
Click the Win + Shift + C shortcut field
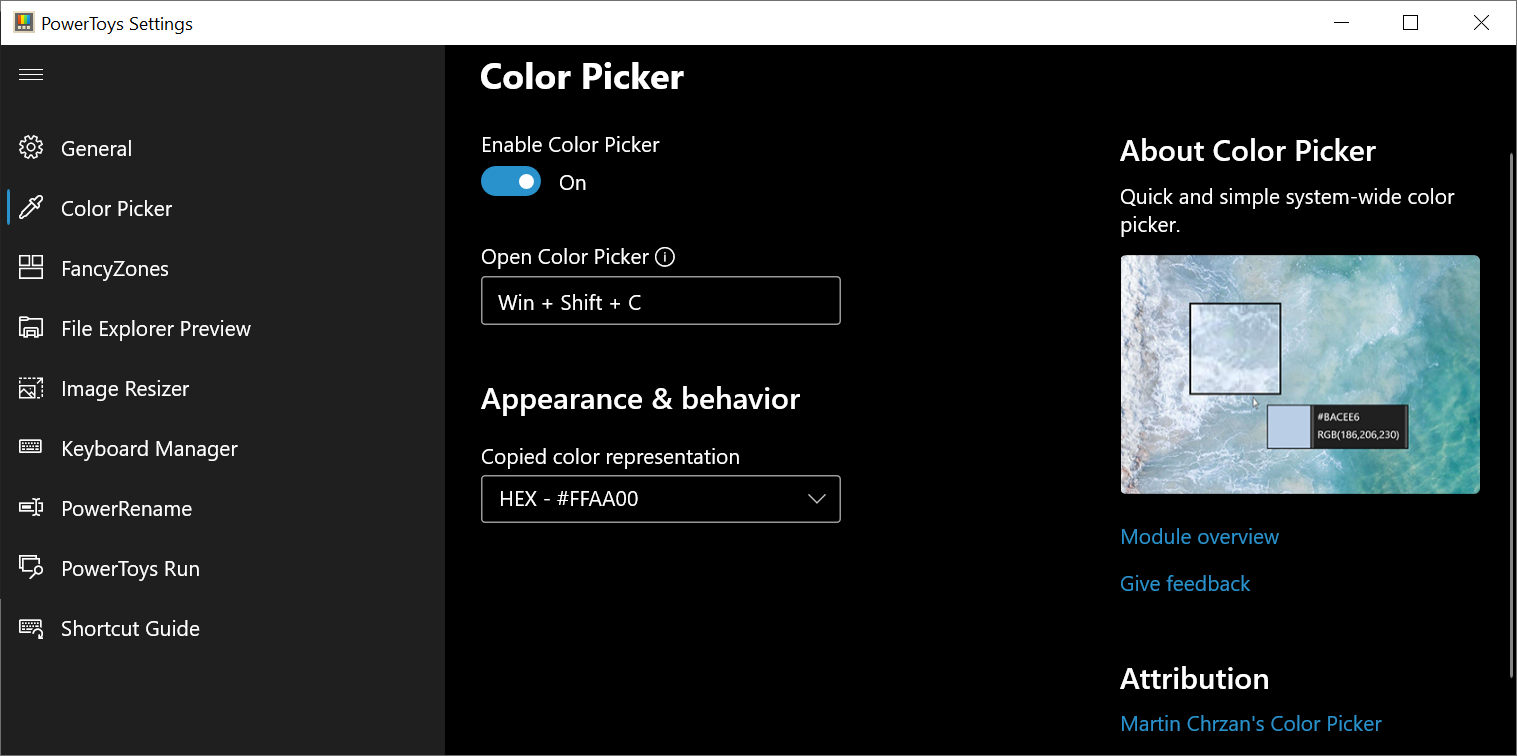click(660, 300)
